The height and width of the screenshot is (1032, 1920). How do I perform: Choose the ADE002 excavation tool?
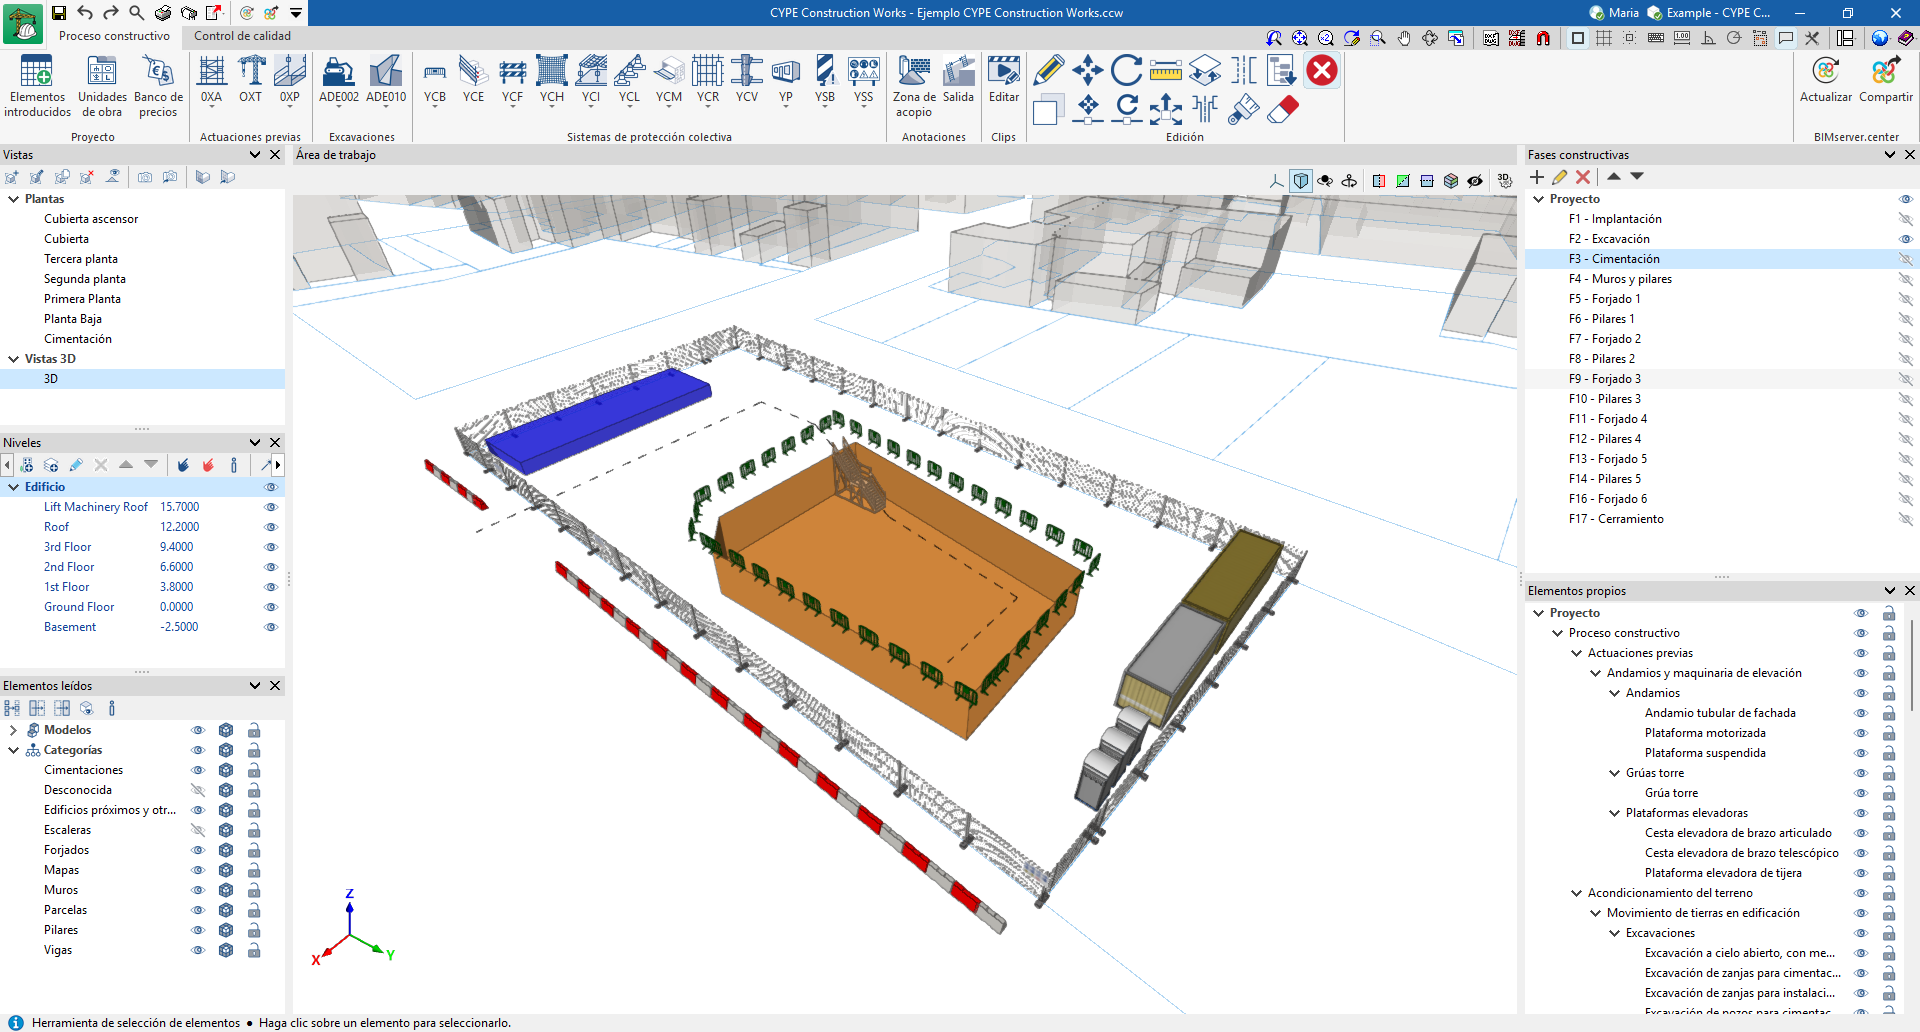click(x=338, y=80)
